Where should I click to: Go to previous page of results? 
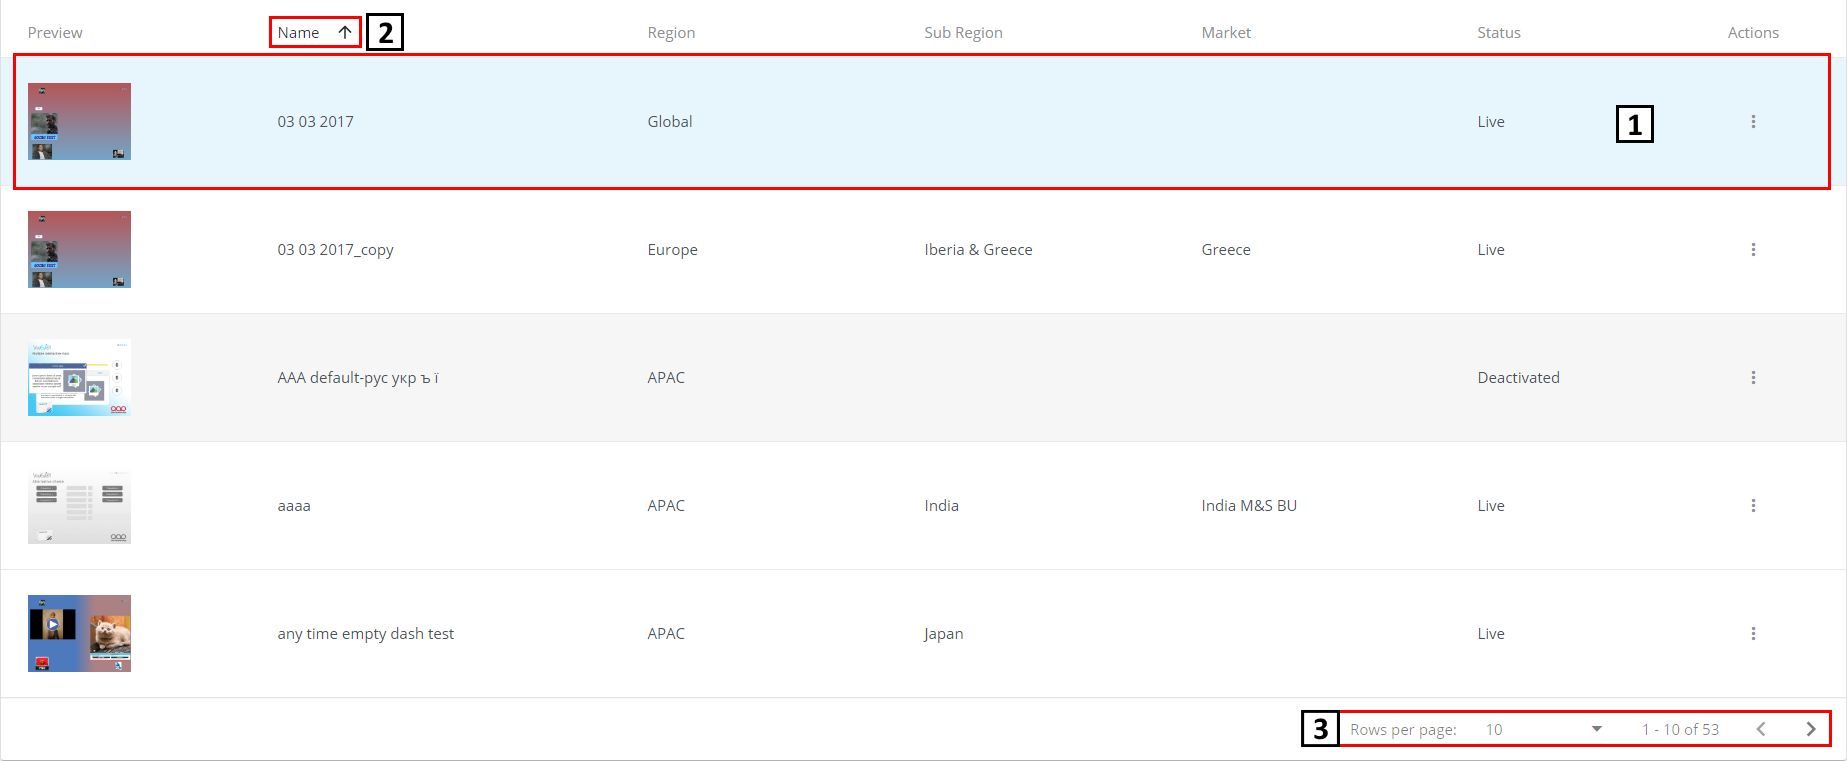pos(1761,729)
